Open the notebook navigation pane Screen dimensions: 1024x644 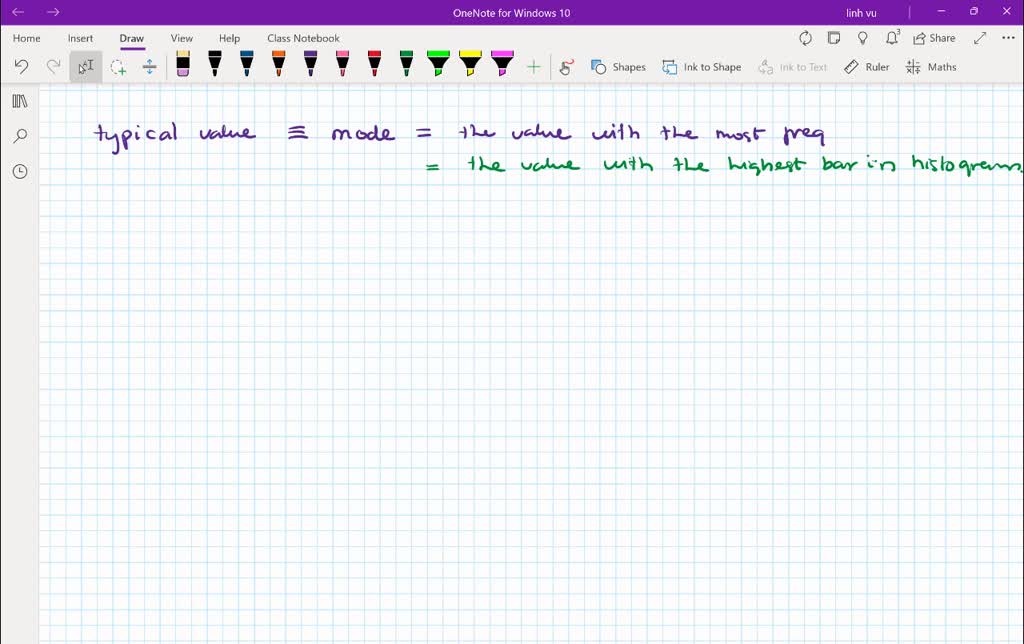[x=19, y=101]
